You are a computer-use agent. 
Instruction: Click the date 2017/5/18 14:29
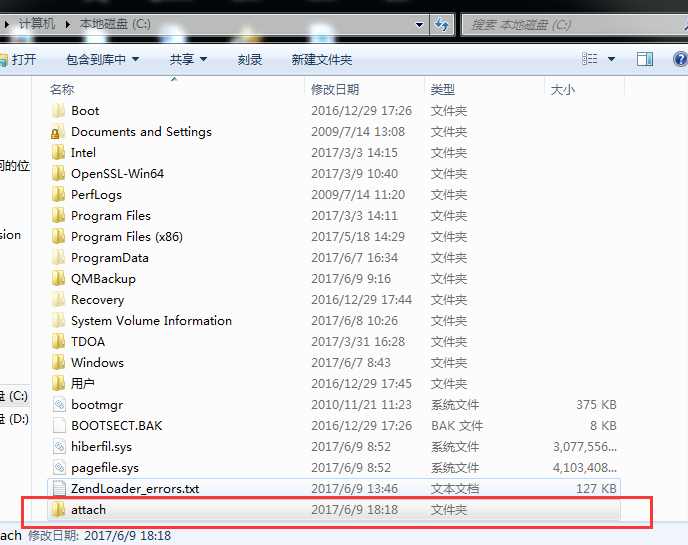358,237
